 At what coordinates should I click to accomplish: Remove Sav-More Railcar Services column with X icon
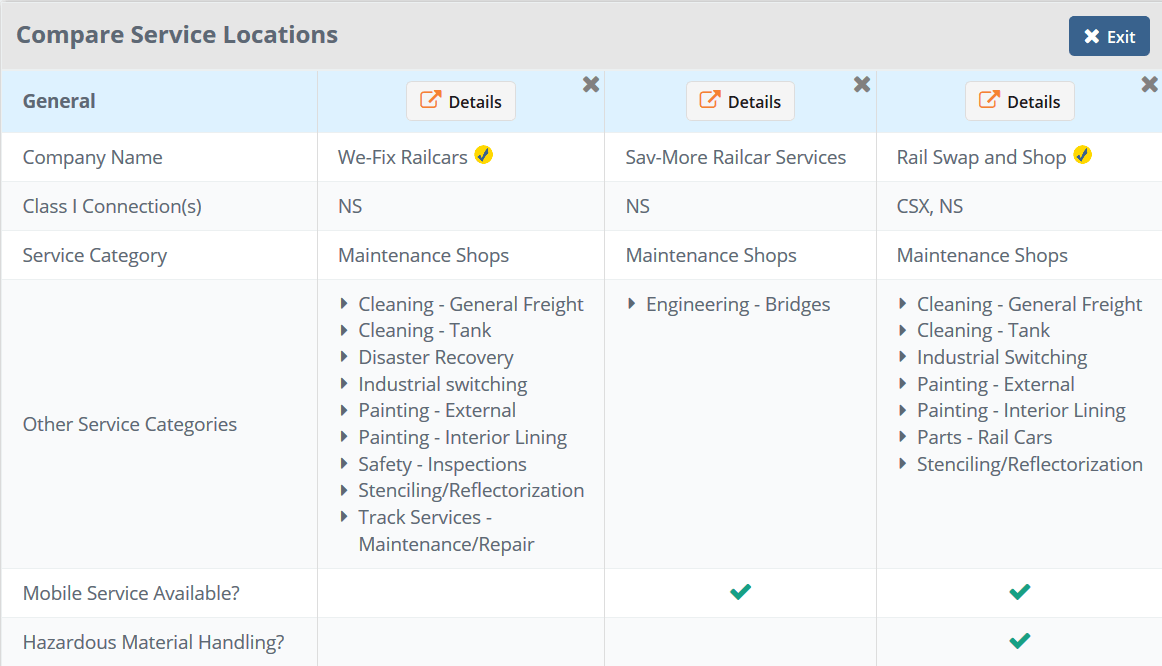click(x=861, y=84)
